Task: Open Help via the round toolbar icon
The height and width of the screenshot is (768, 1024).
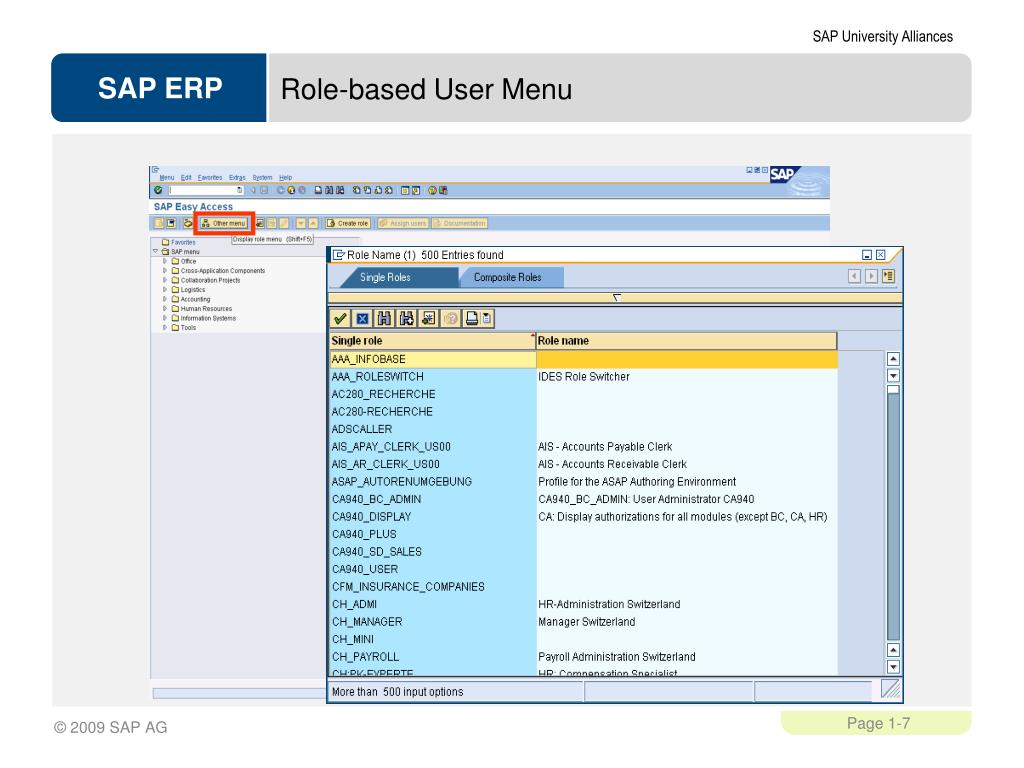Action: point(432,190)
